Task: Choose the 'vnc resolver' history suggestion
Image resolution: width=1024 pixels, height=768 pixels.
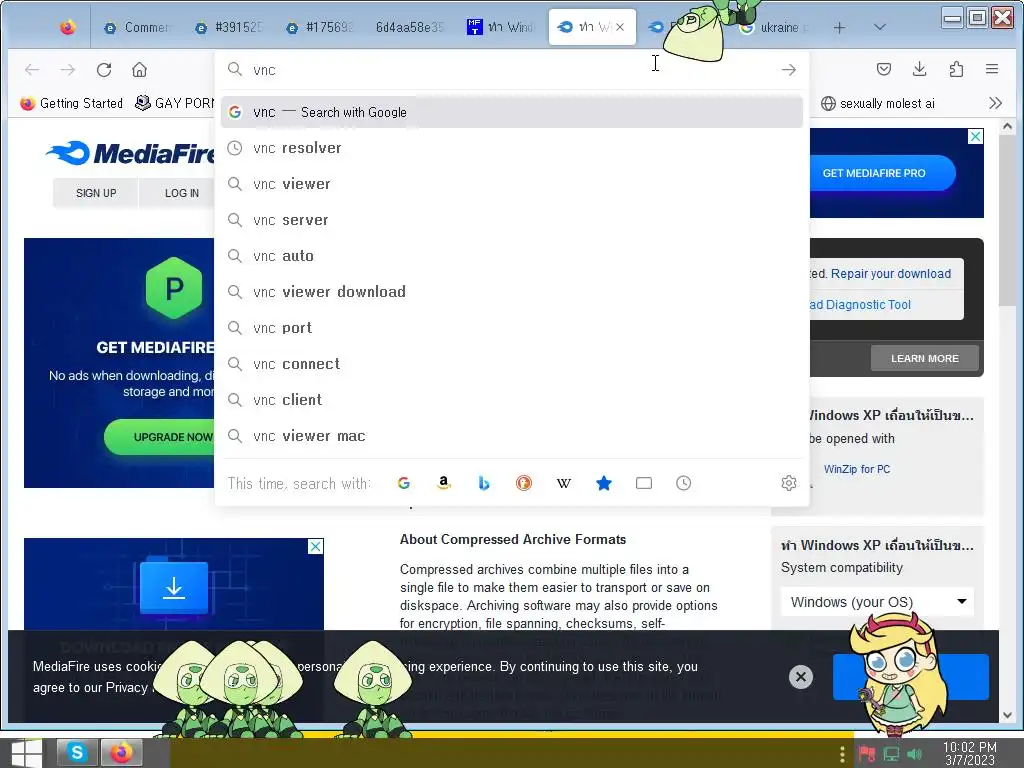Action: (x=511, y=148)
